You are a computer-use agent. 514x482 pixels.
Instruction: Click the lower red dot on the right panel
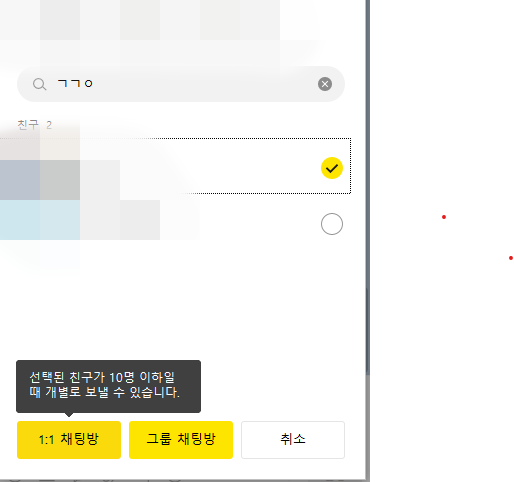coord(511,258)
